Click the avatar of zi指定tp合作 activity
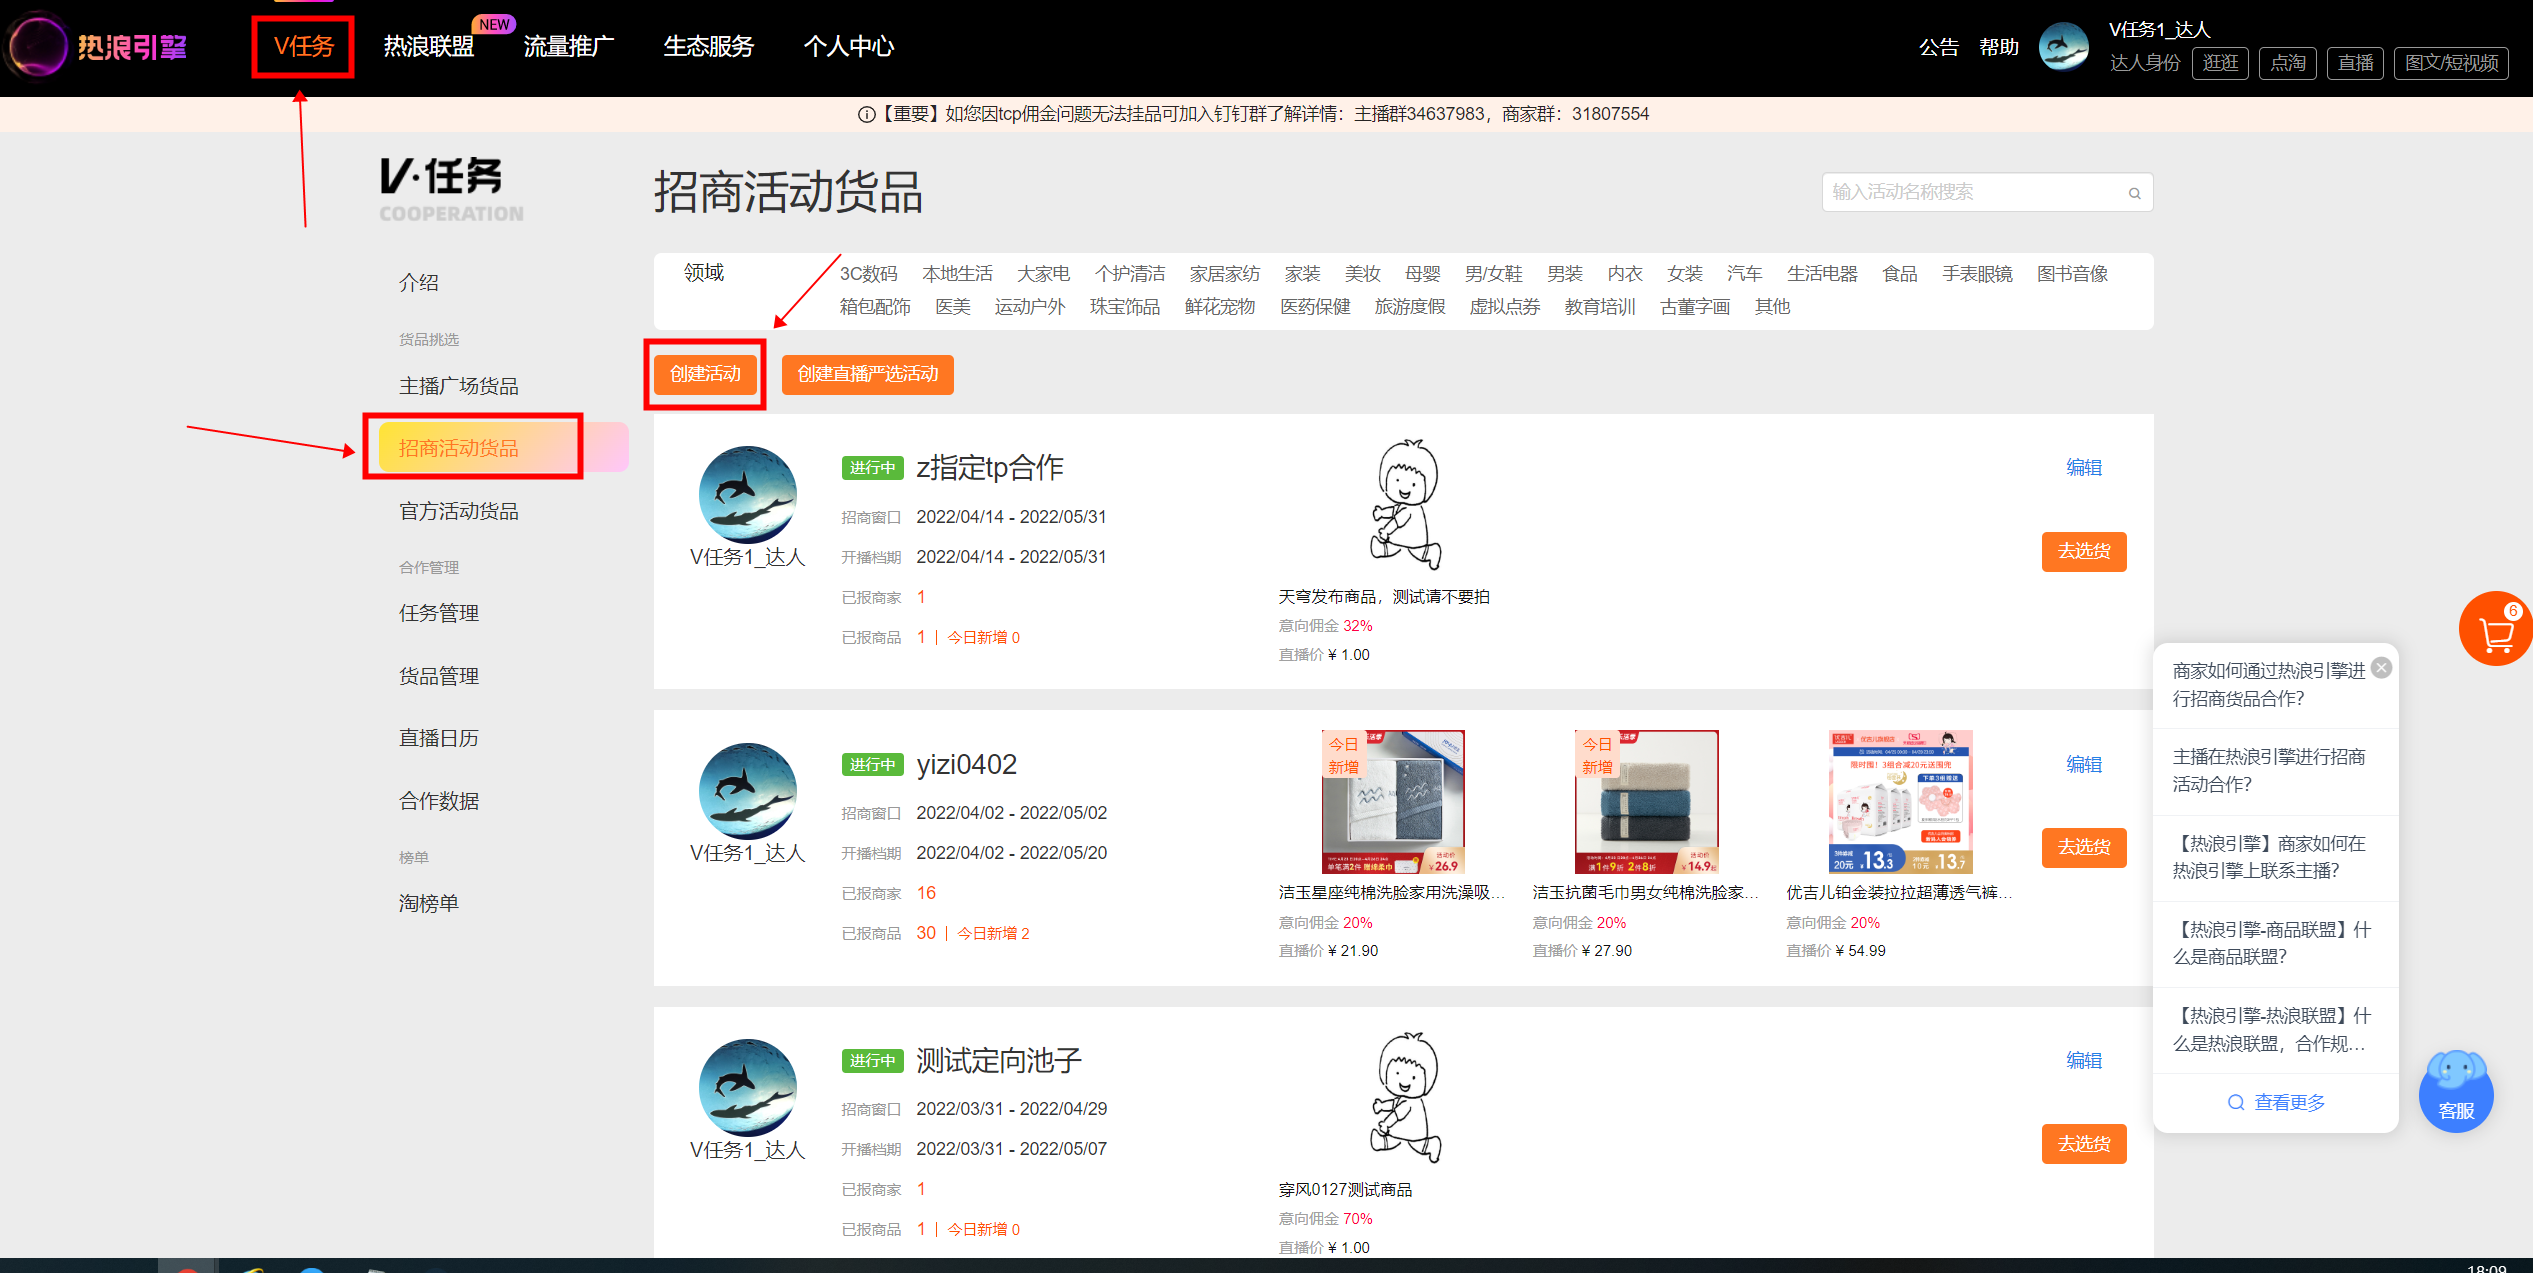Viewport: 2533px width, 1273px height. [747, 494]
